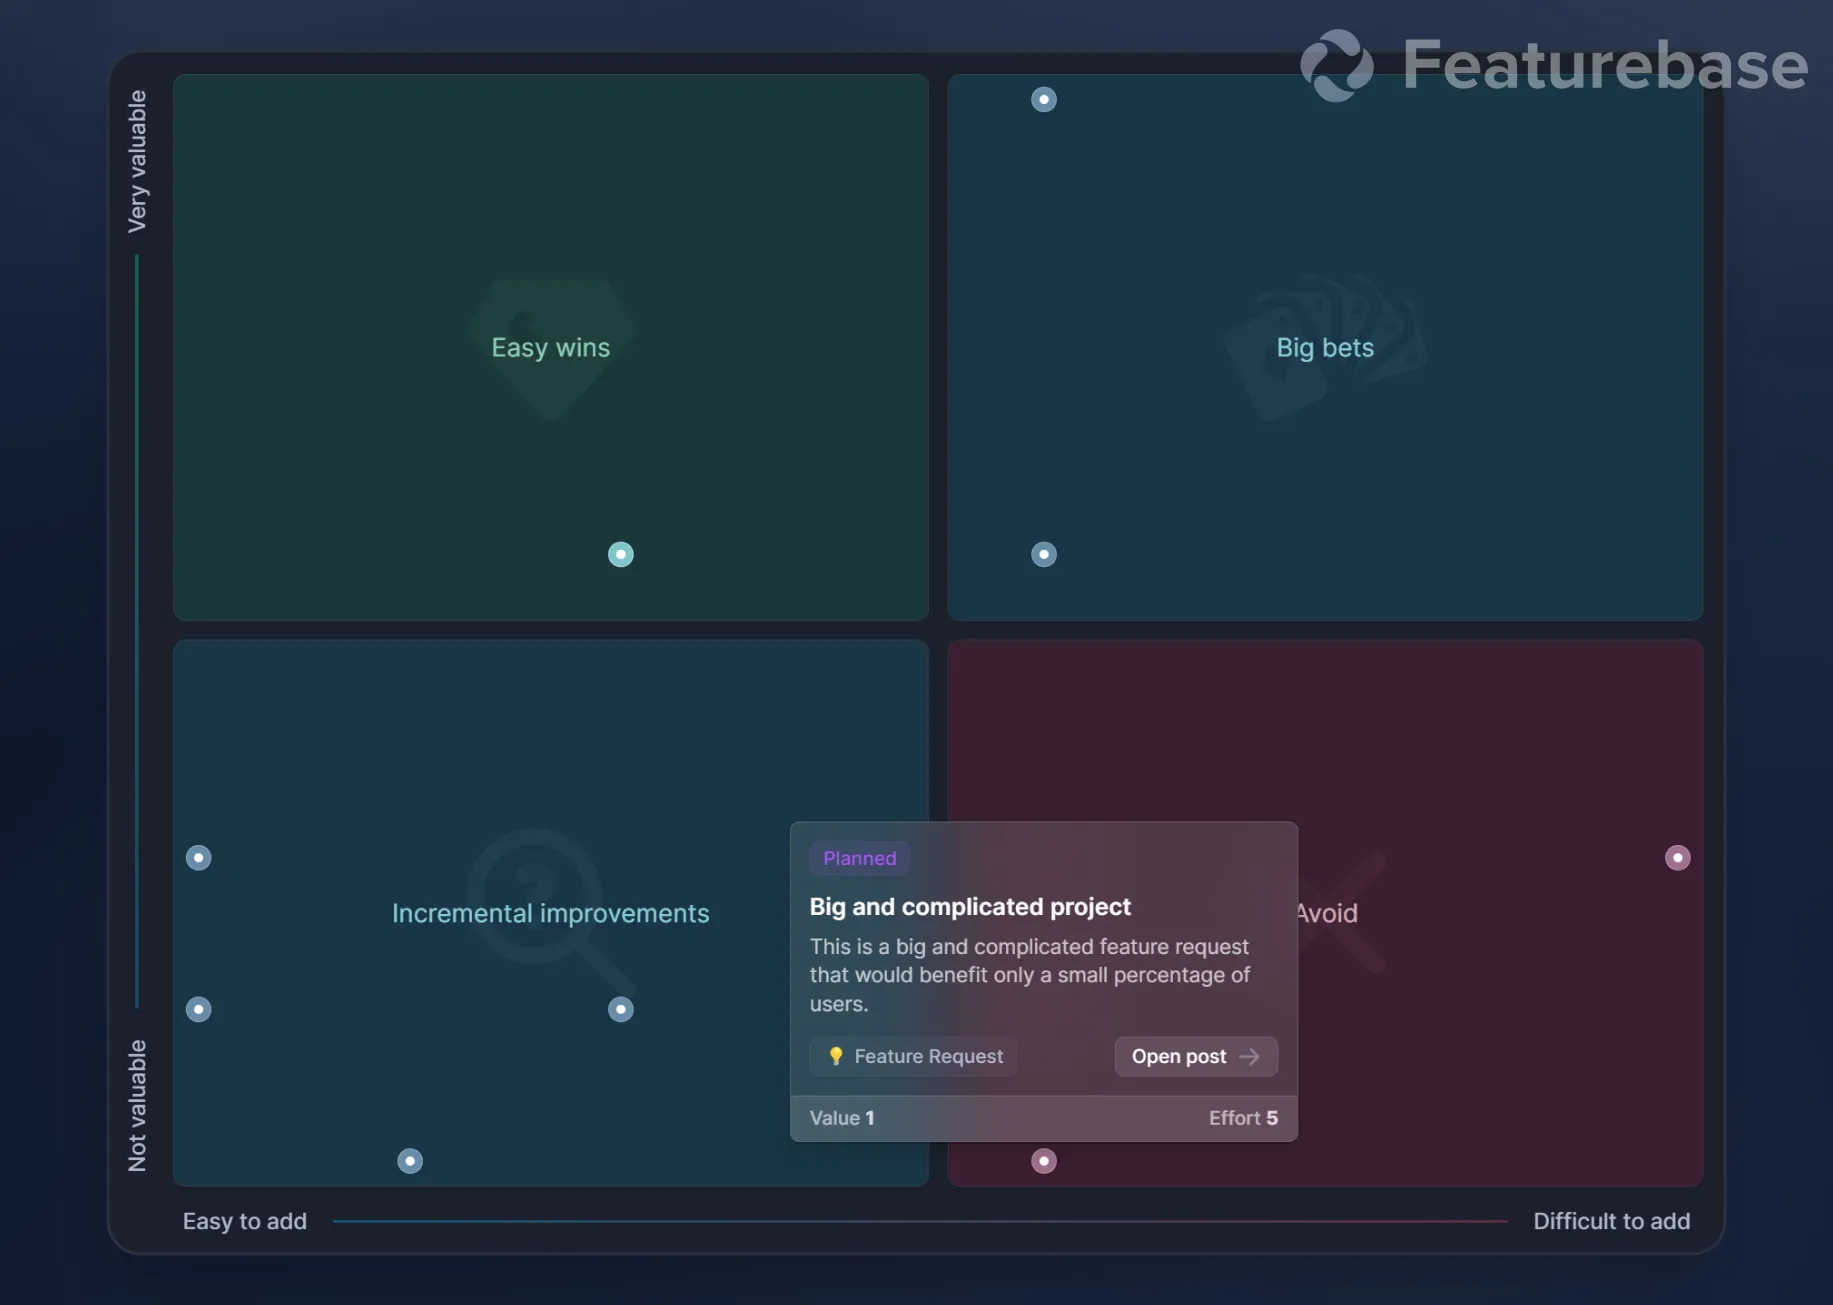
Task: Click the 'Very valuable' axis label
Action: coord(137,162)
